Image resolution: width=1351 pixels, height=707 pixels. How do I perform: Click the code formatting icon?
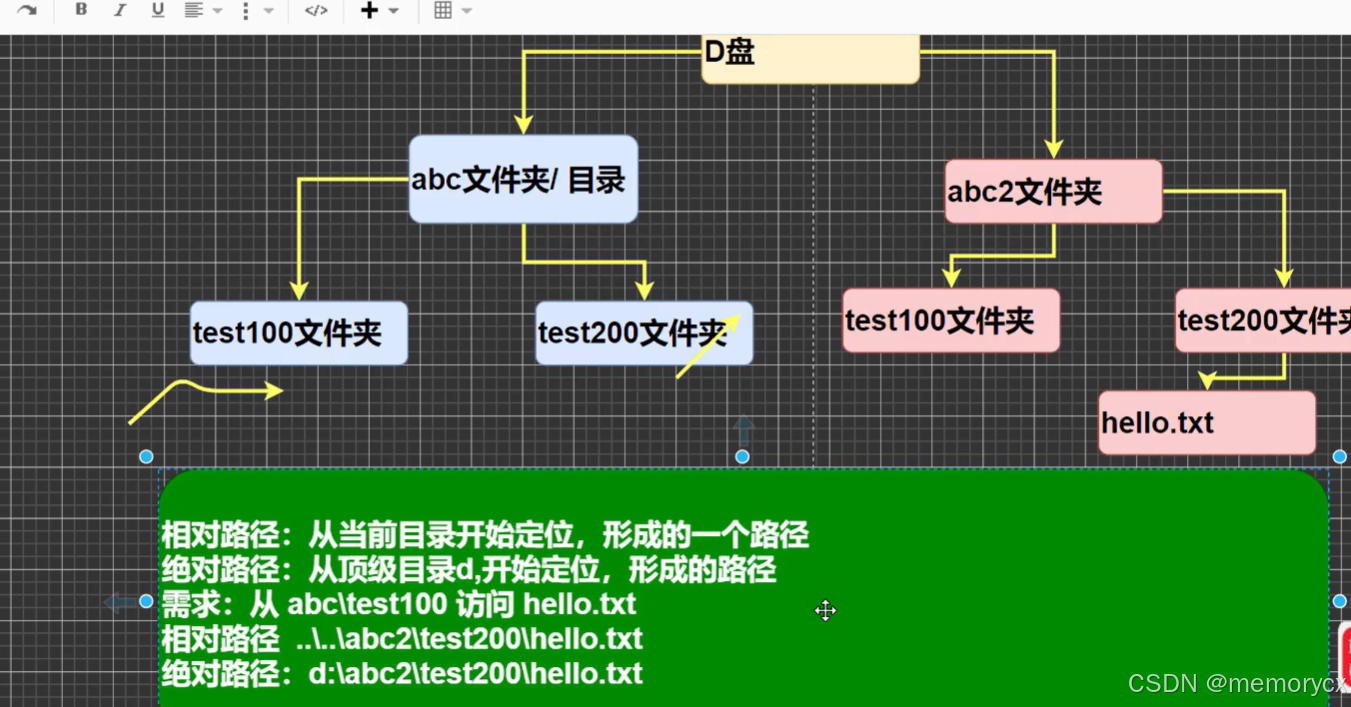click(315, 12)
